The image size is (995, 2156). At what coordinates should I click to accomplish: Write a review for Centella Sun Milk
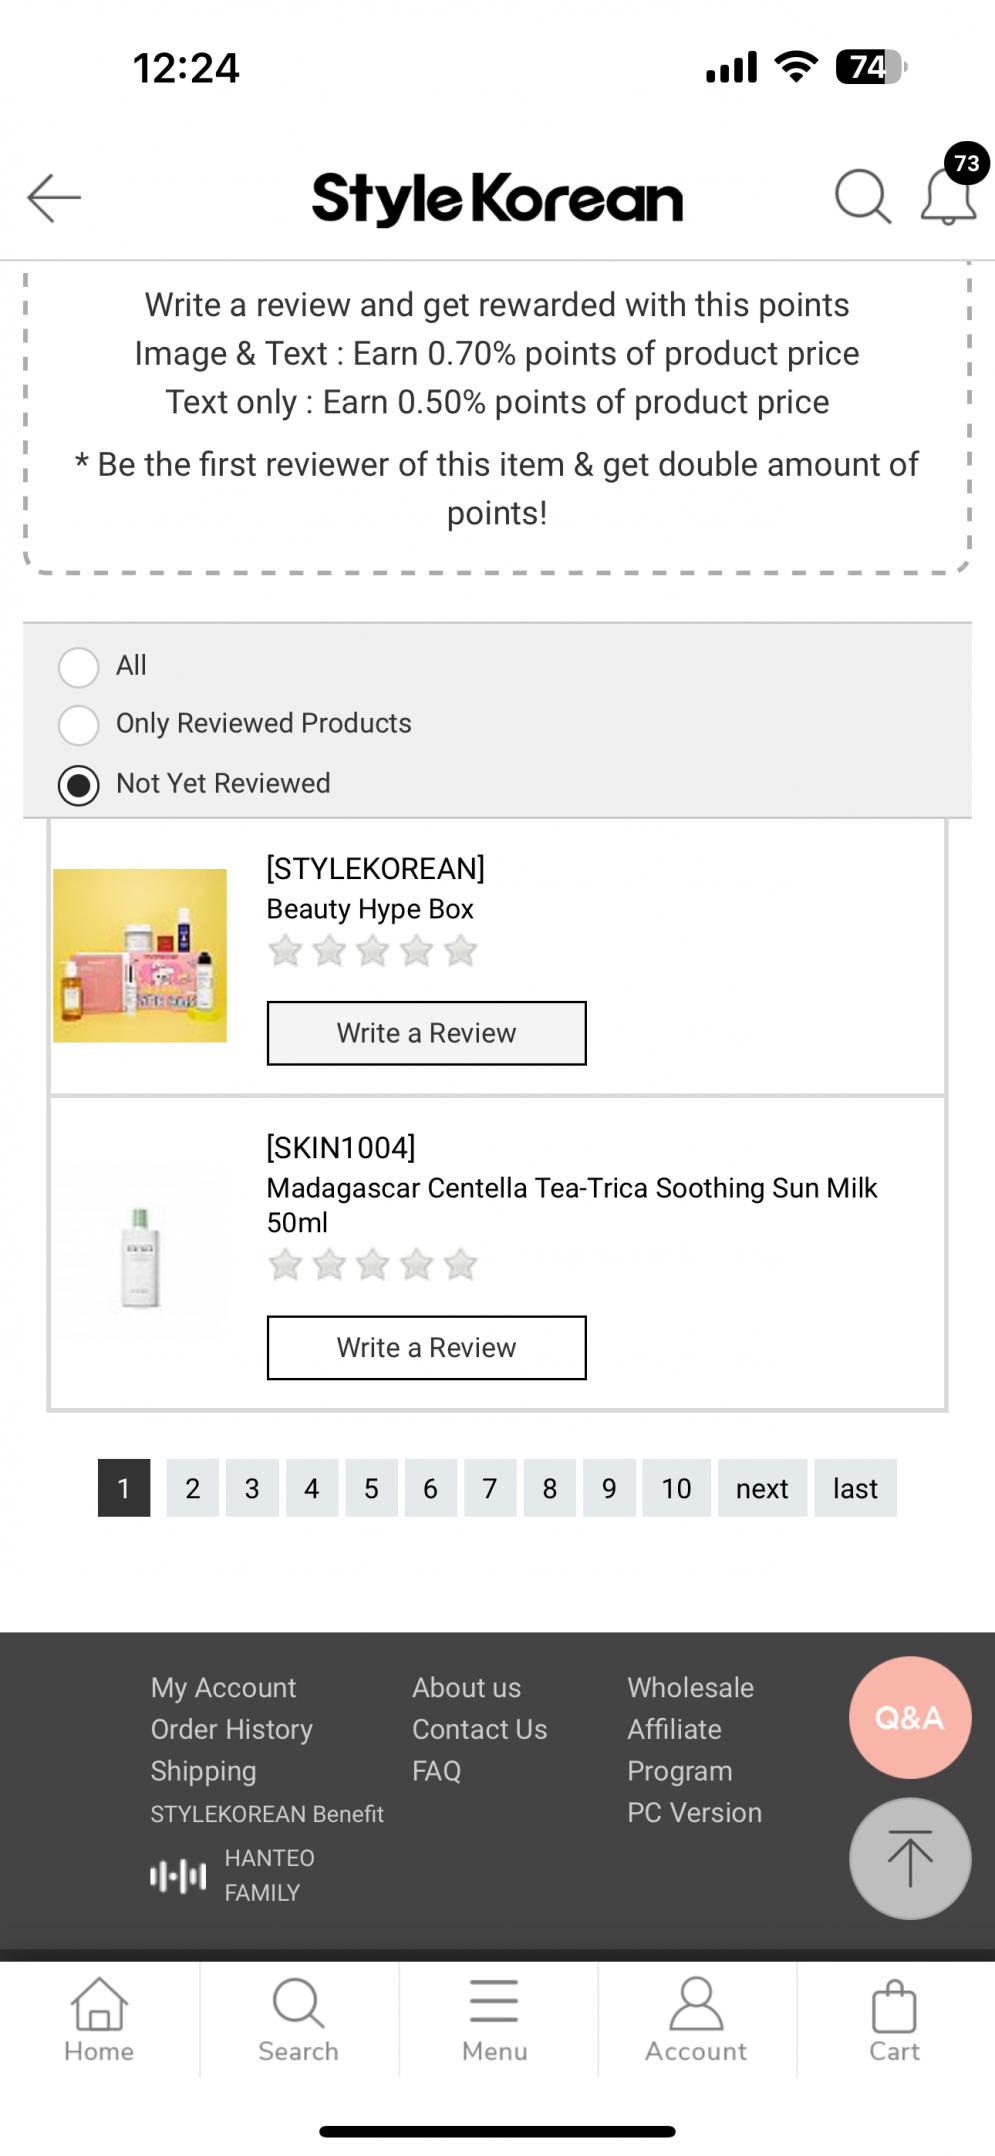[x=426, y=1347]
